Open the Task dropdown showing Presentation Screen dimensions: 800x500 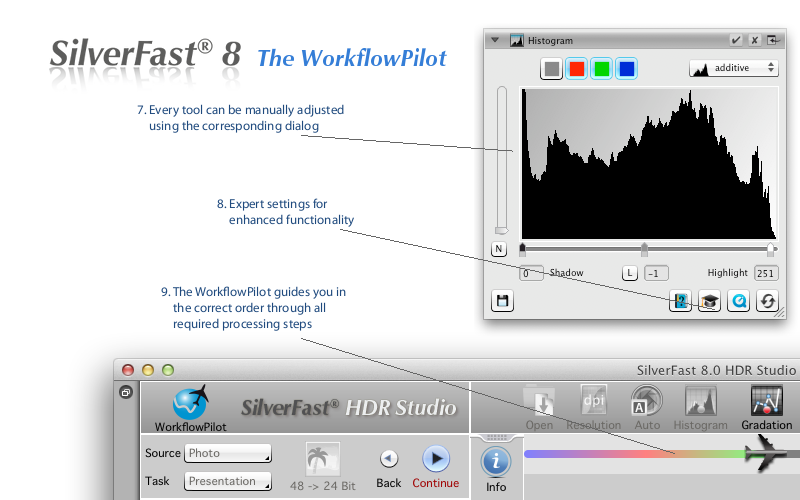coord(228,481)
